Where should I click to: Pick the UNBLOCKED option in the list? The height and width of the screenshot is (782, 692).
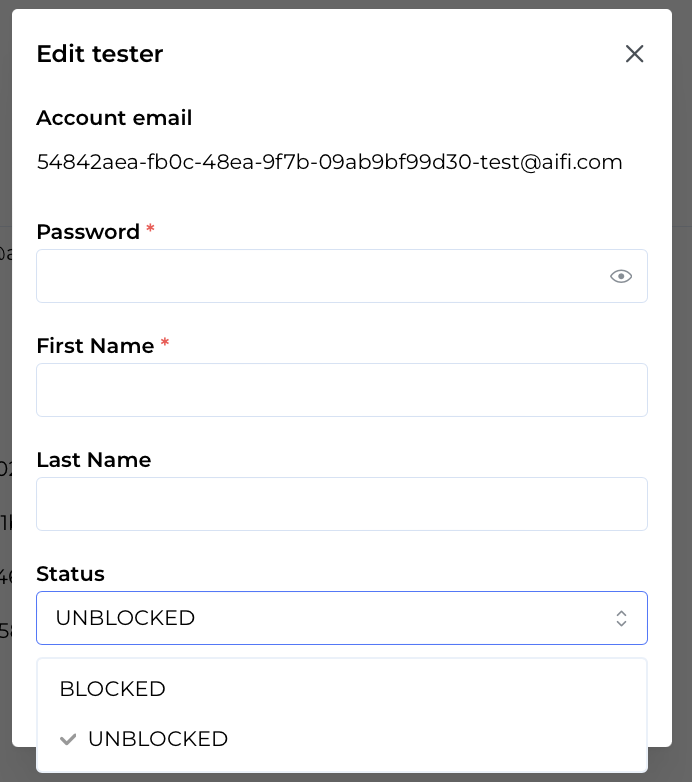(158, 739)
